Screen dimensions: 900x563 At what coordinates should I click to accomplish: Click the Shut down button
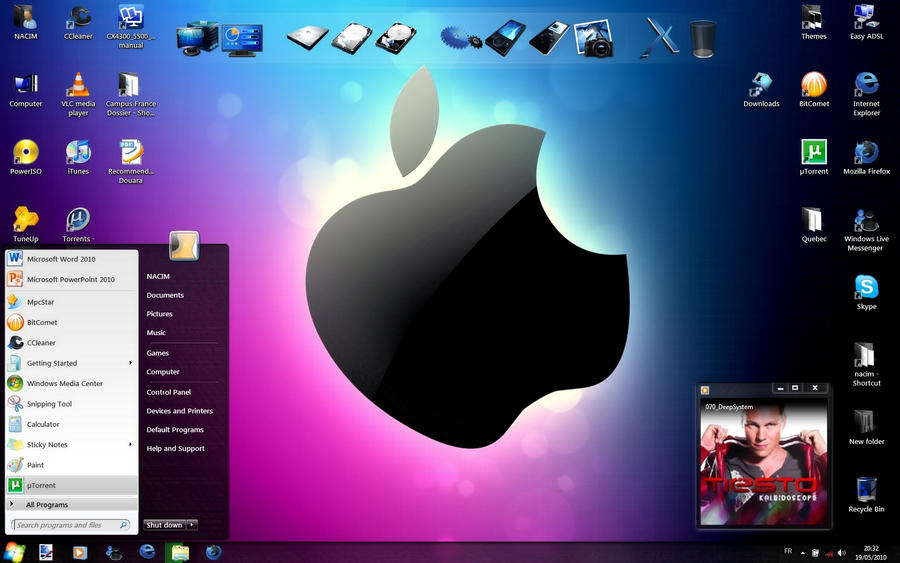point(165,525)
